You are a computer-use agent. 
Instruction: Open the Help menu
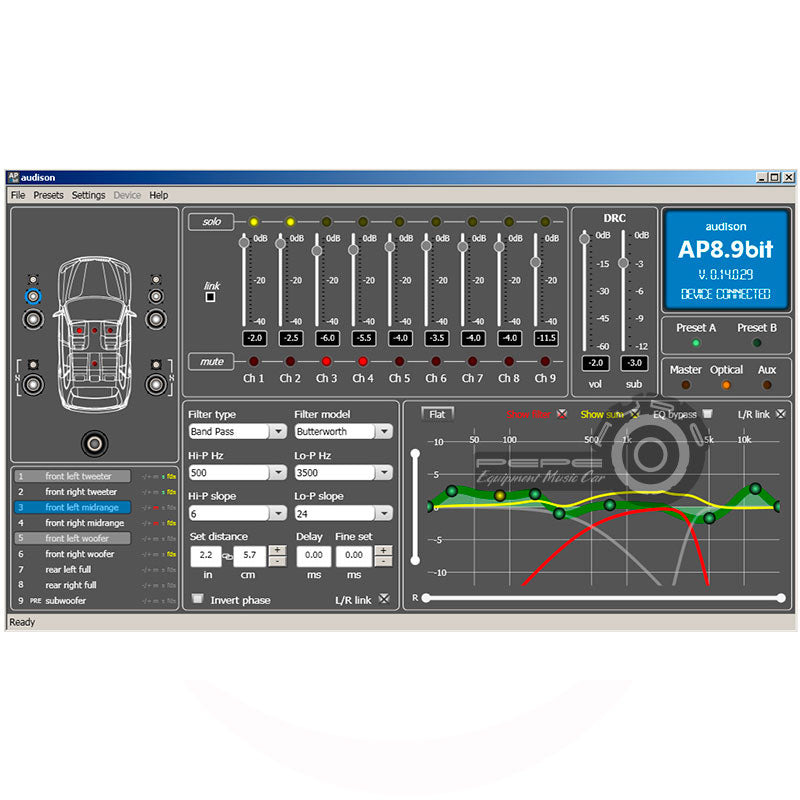point(159,195)
